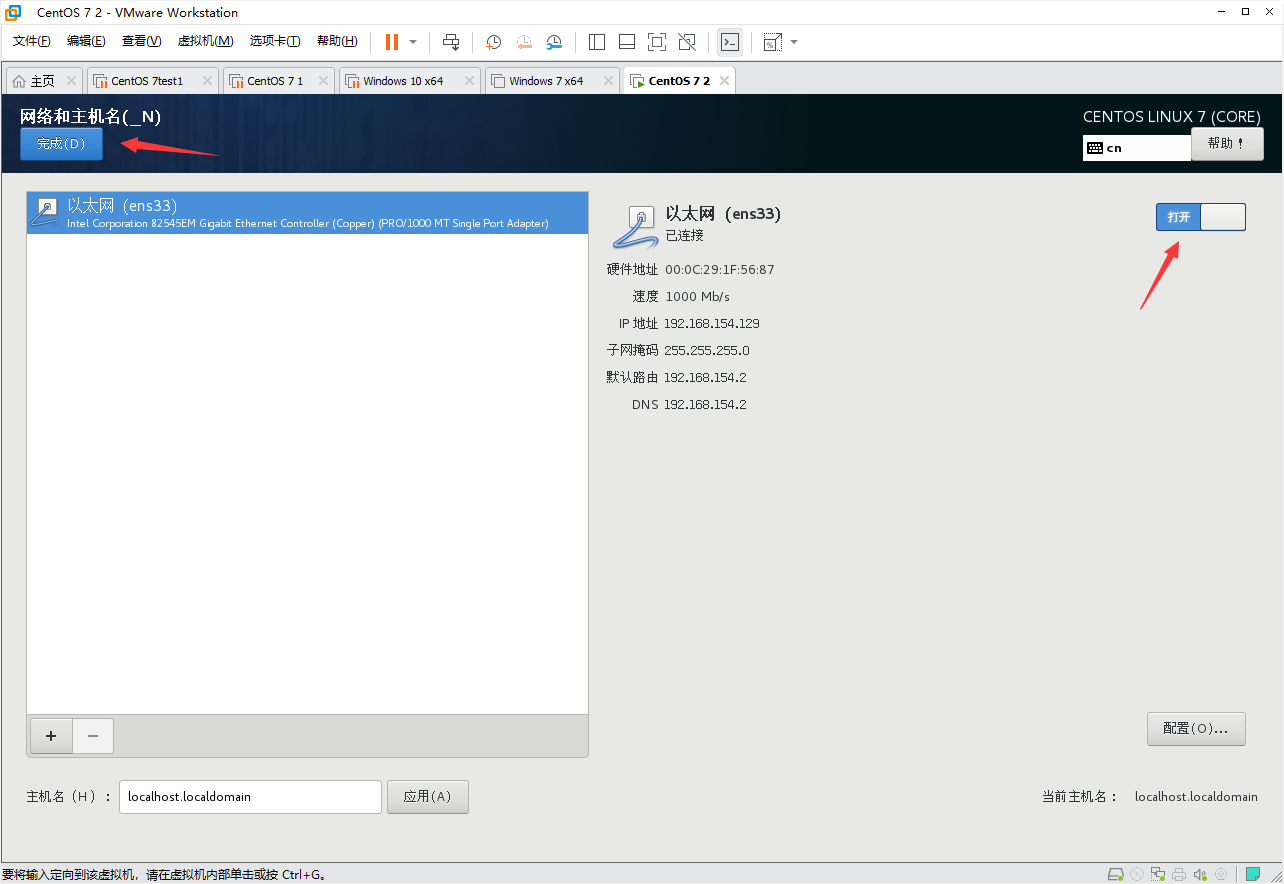Select the 以太网 (ens33) device row
The image size is (1284, 884).
pyautogui.click(x=307, y=213)
